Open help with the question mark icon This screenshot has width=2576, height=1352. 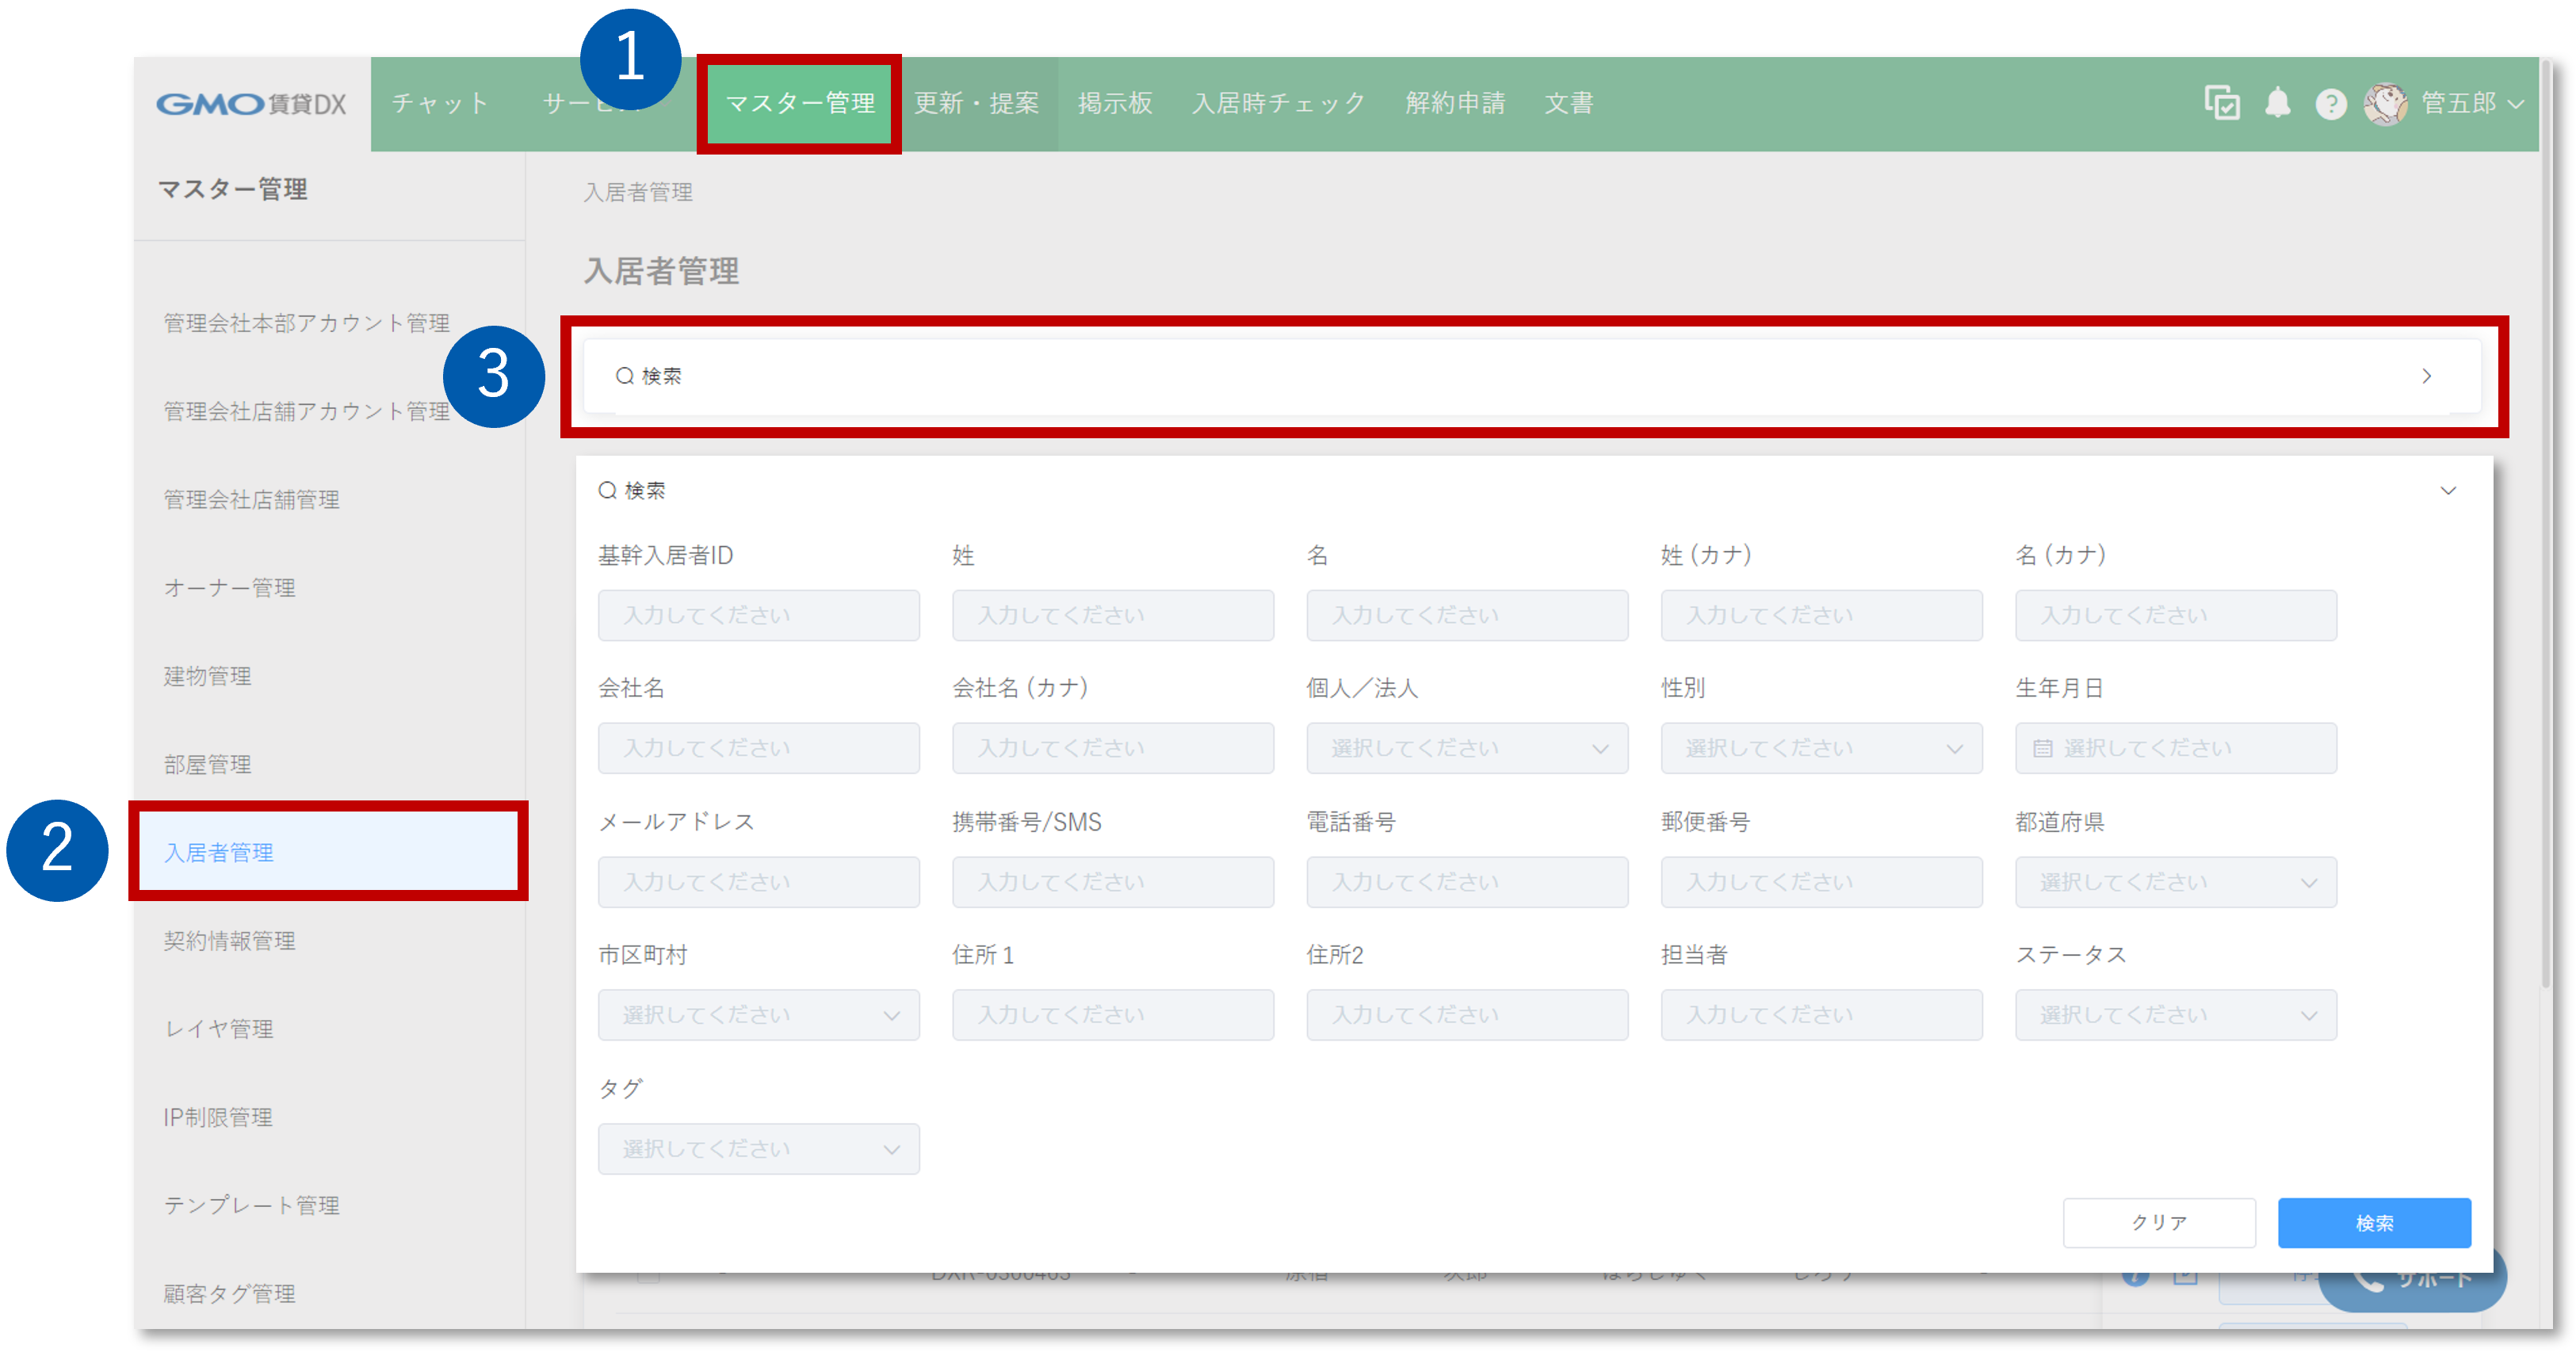point(2330,104)
